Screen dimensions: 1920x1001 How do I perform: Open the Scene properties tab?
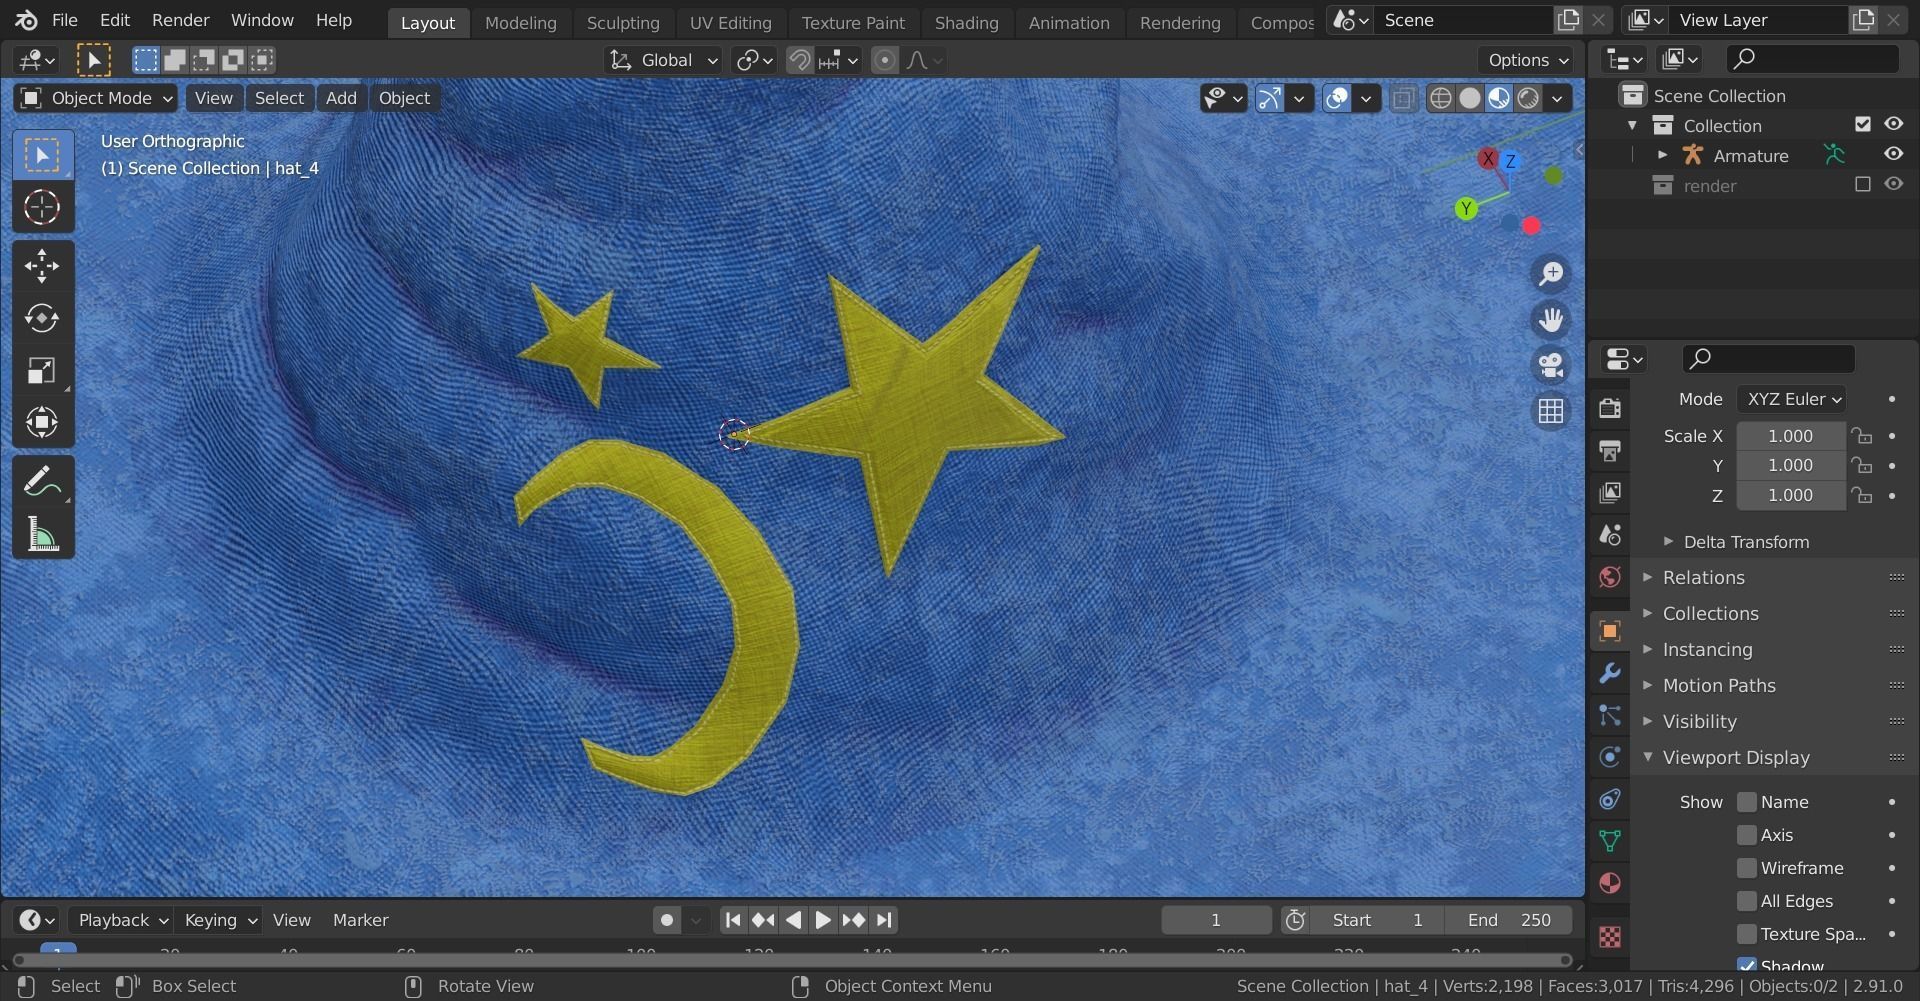pyautogui.click(x=1610, y=534)
